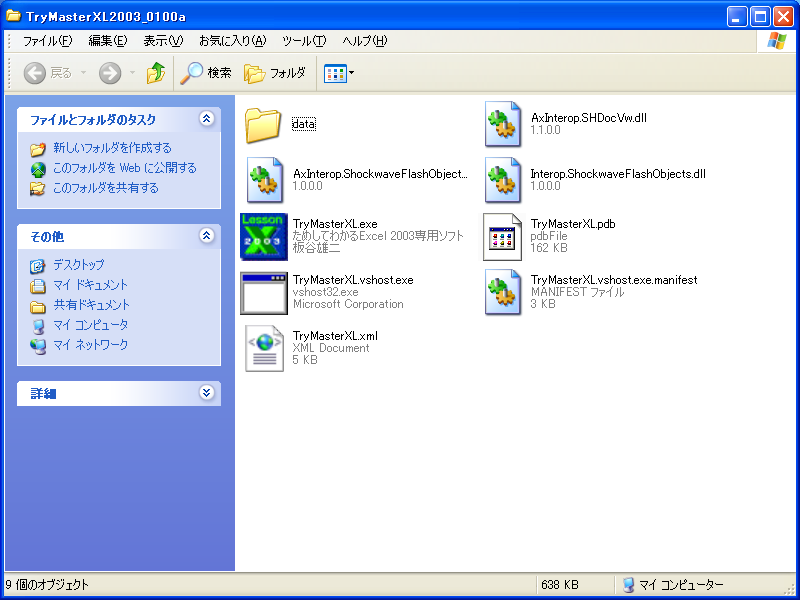Click the 638 KB status bar size

(x=560, y=585)
